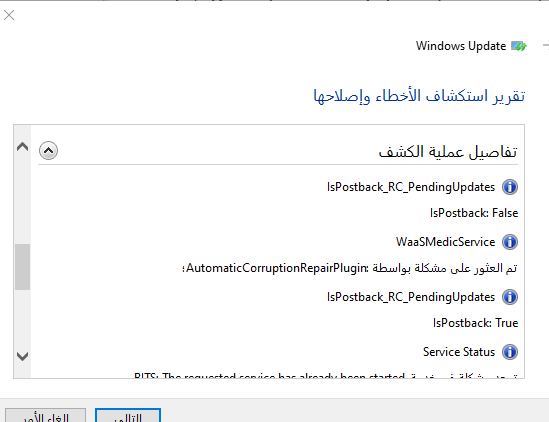
Task: Collapse the تفاصيل عملية الكشف section with the circular chevron
Action: click(48, 151)
